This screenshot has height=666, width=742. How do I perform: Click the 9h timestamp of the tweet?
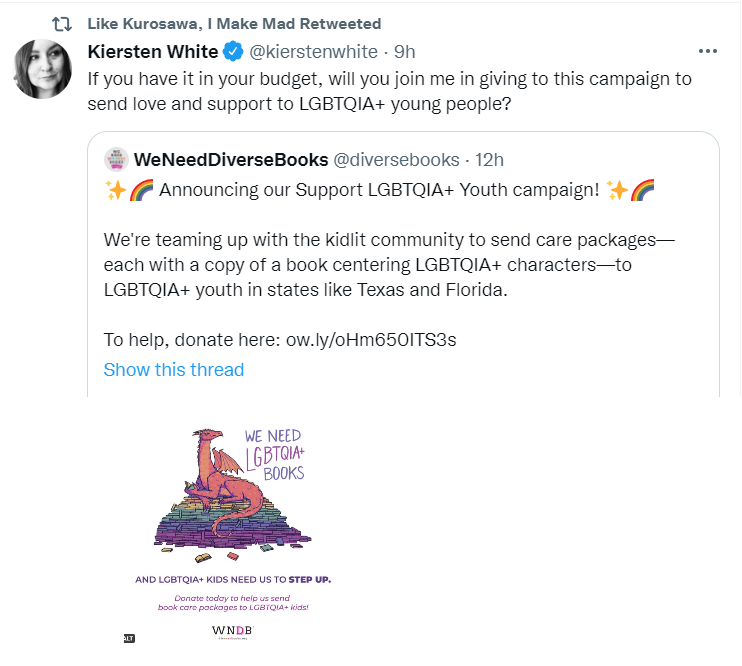(x=405, y=52)
